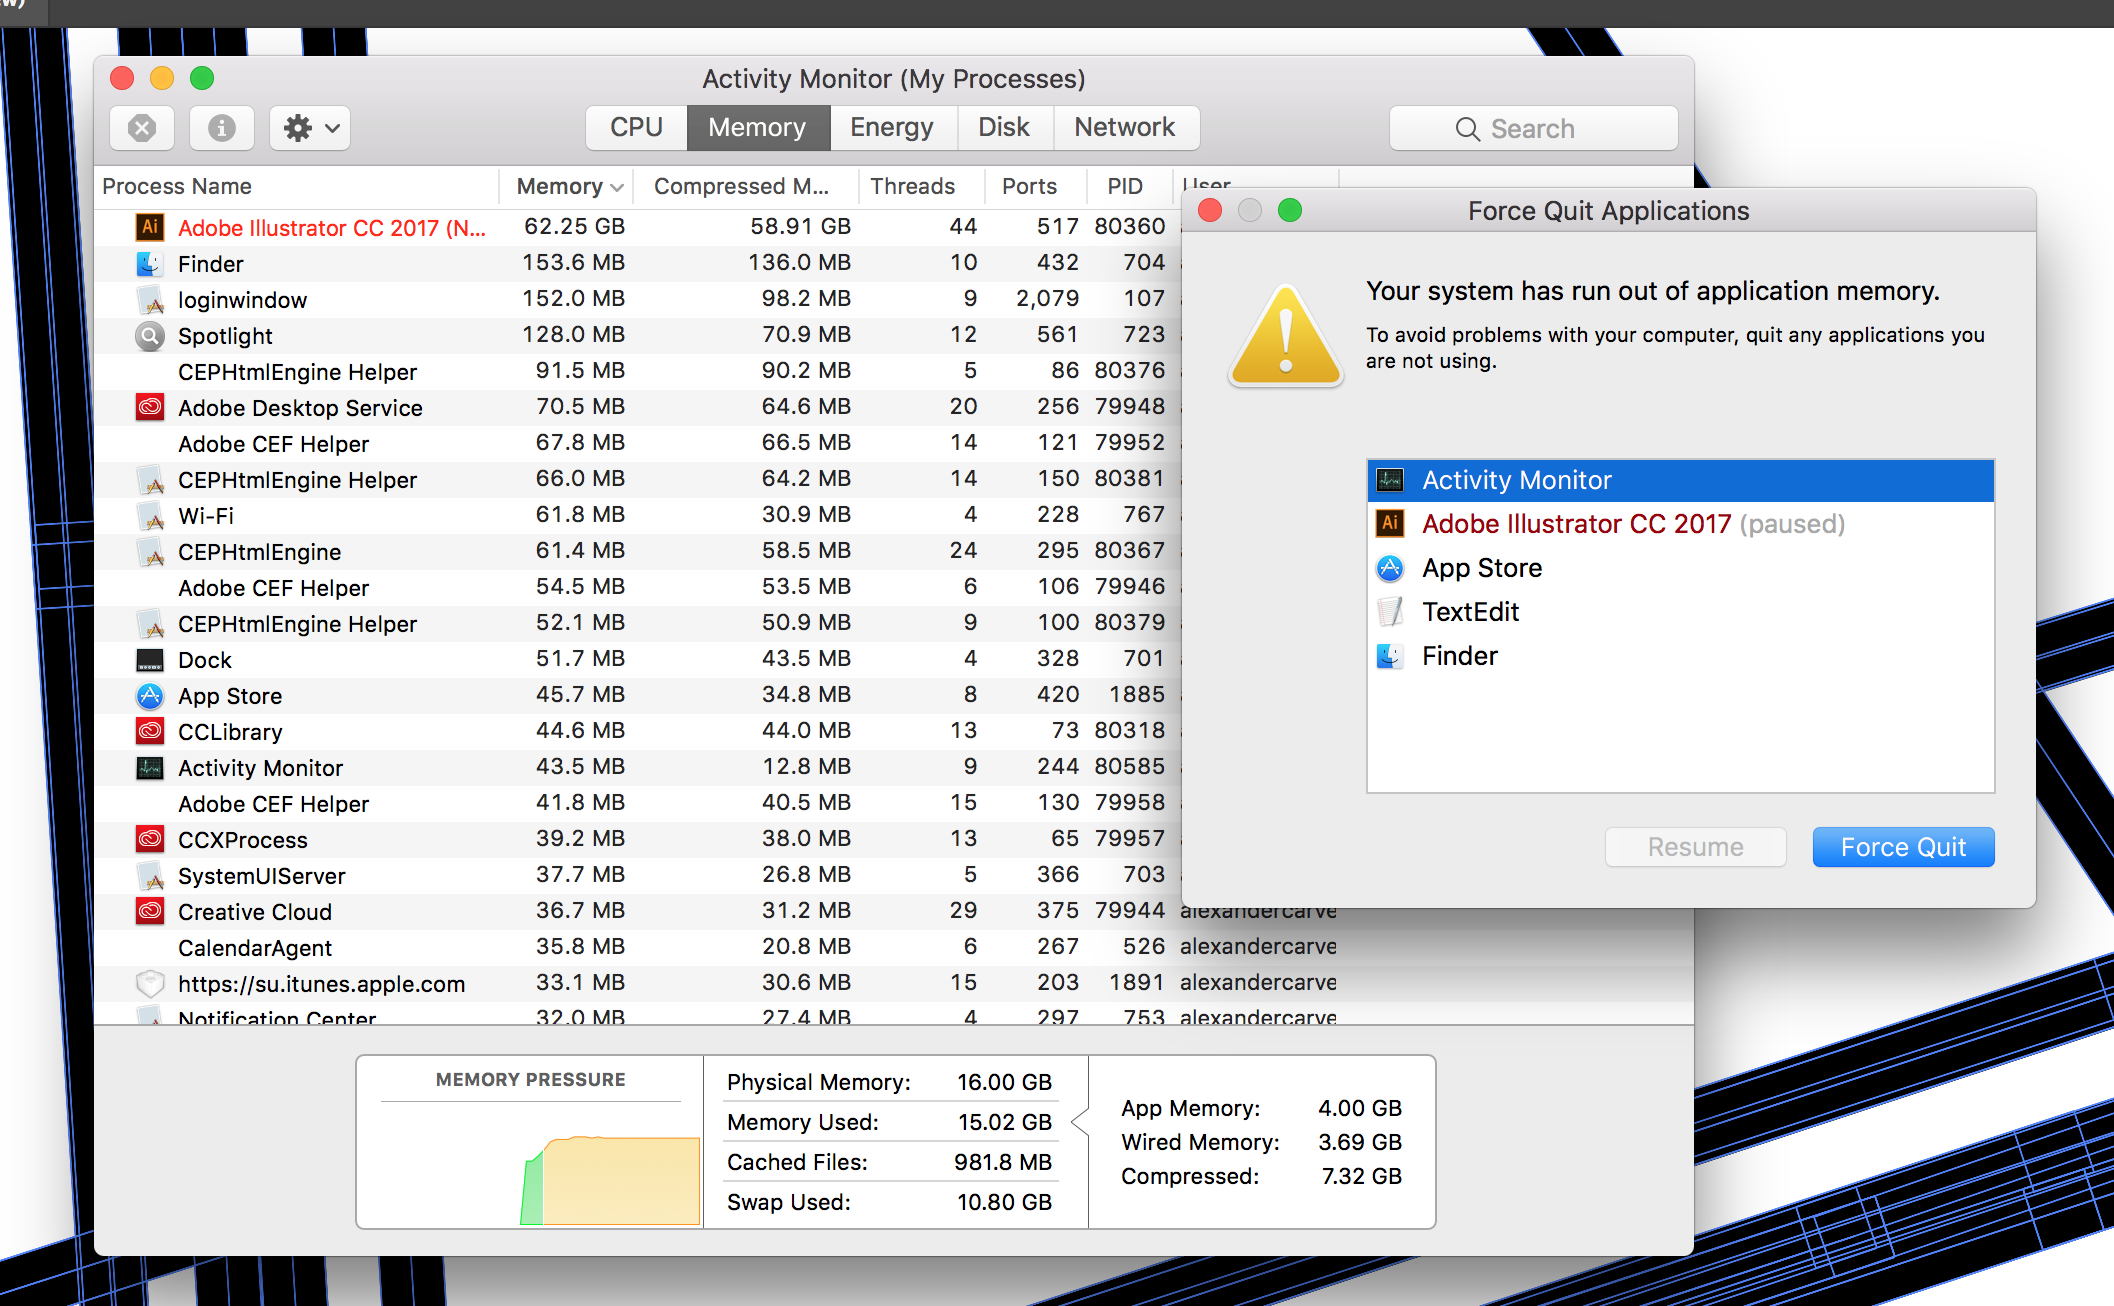Click the Compressed 7.32 GB value

1362,1176
